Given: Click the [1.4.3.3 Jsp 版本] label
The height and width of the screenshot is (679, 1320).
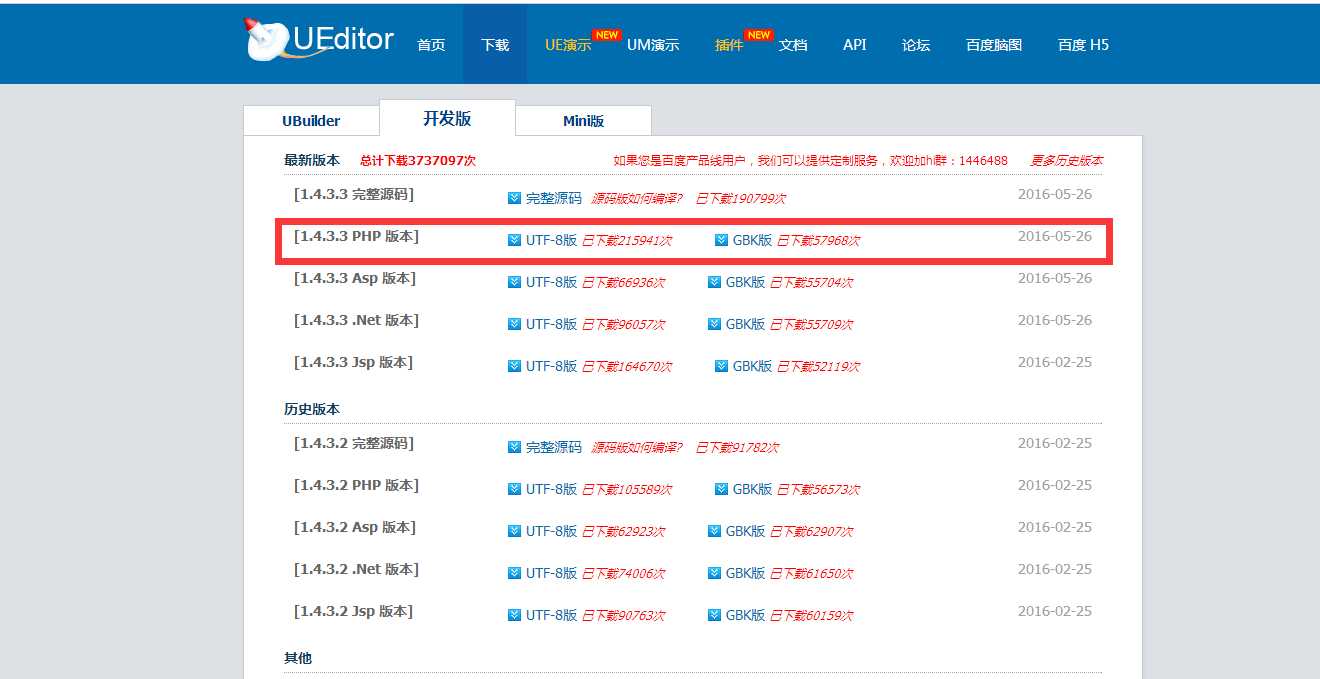Looking at the screenshot, I should tap(353, 362).
